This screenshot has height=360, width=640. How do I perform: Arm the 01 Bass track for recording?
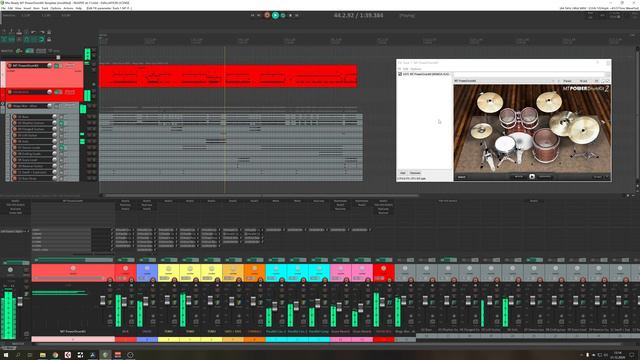(x=15, y=117)
